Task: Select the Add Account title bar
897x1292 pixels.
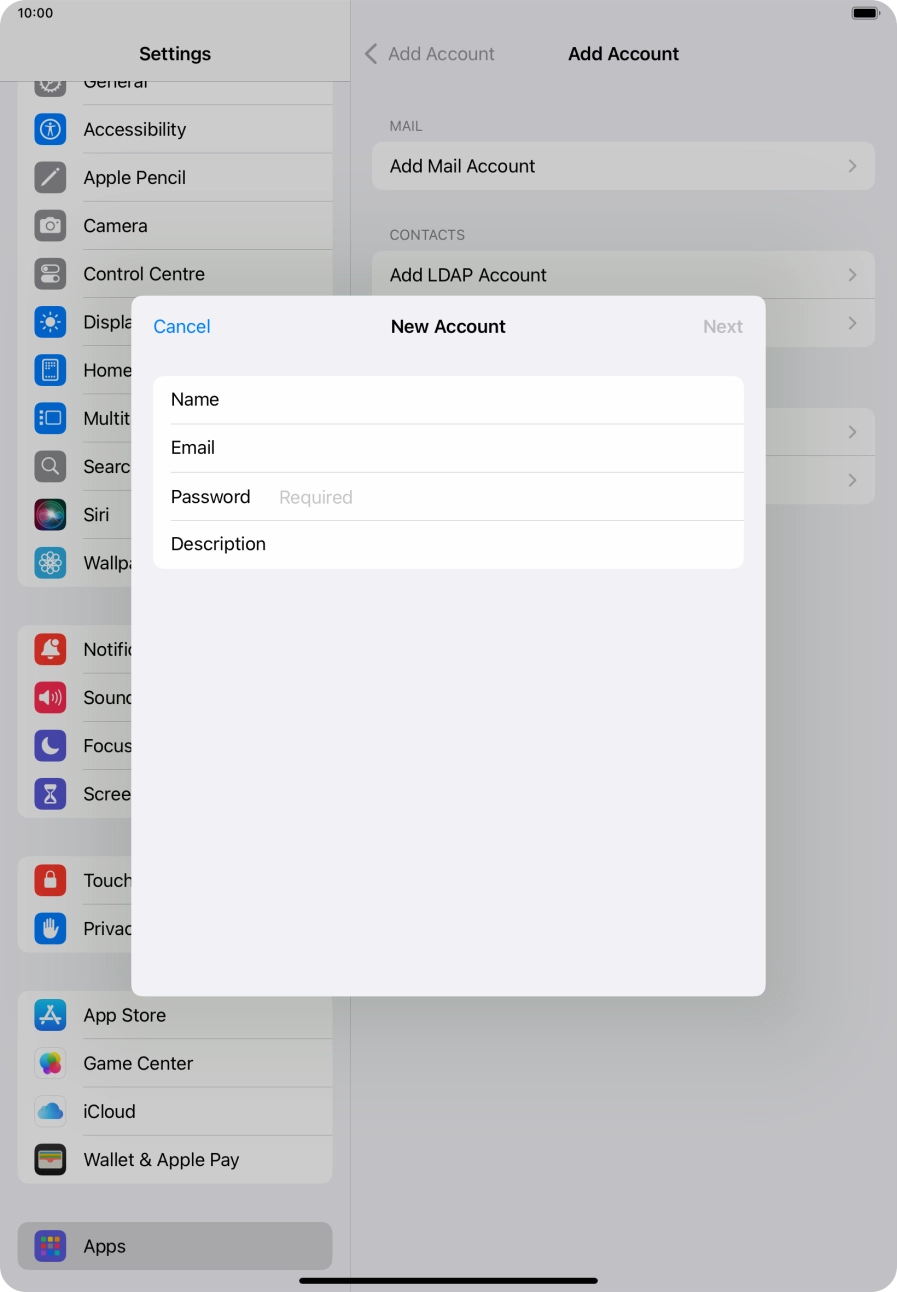Action: point(623,53)
